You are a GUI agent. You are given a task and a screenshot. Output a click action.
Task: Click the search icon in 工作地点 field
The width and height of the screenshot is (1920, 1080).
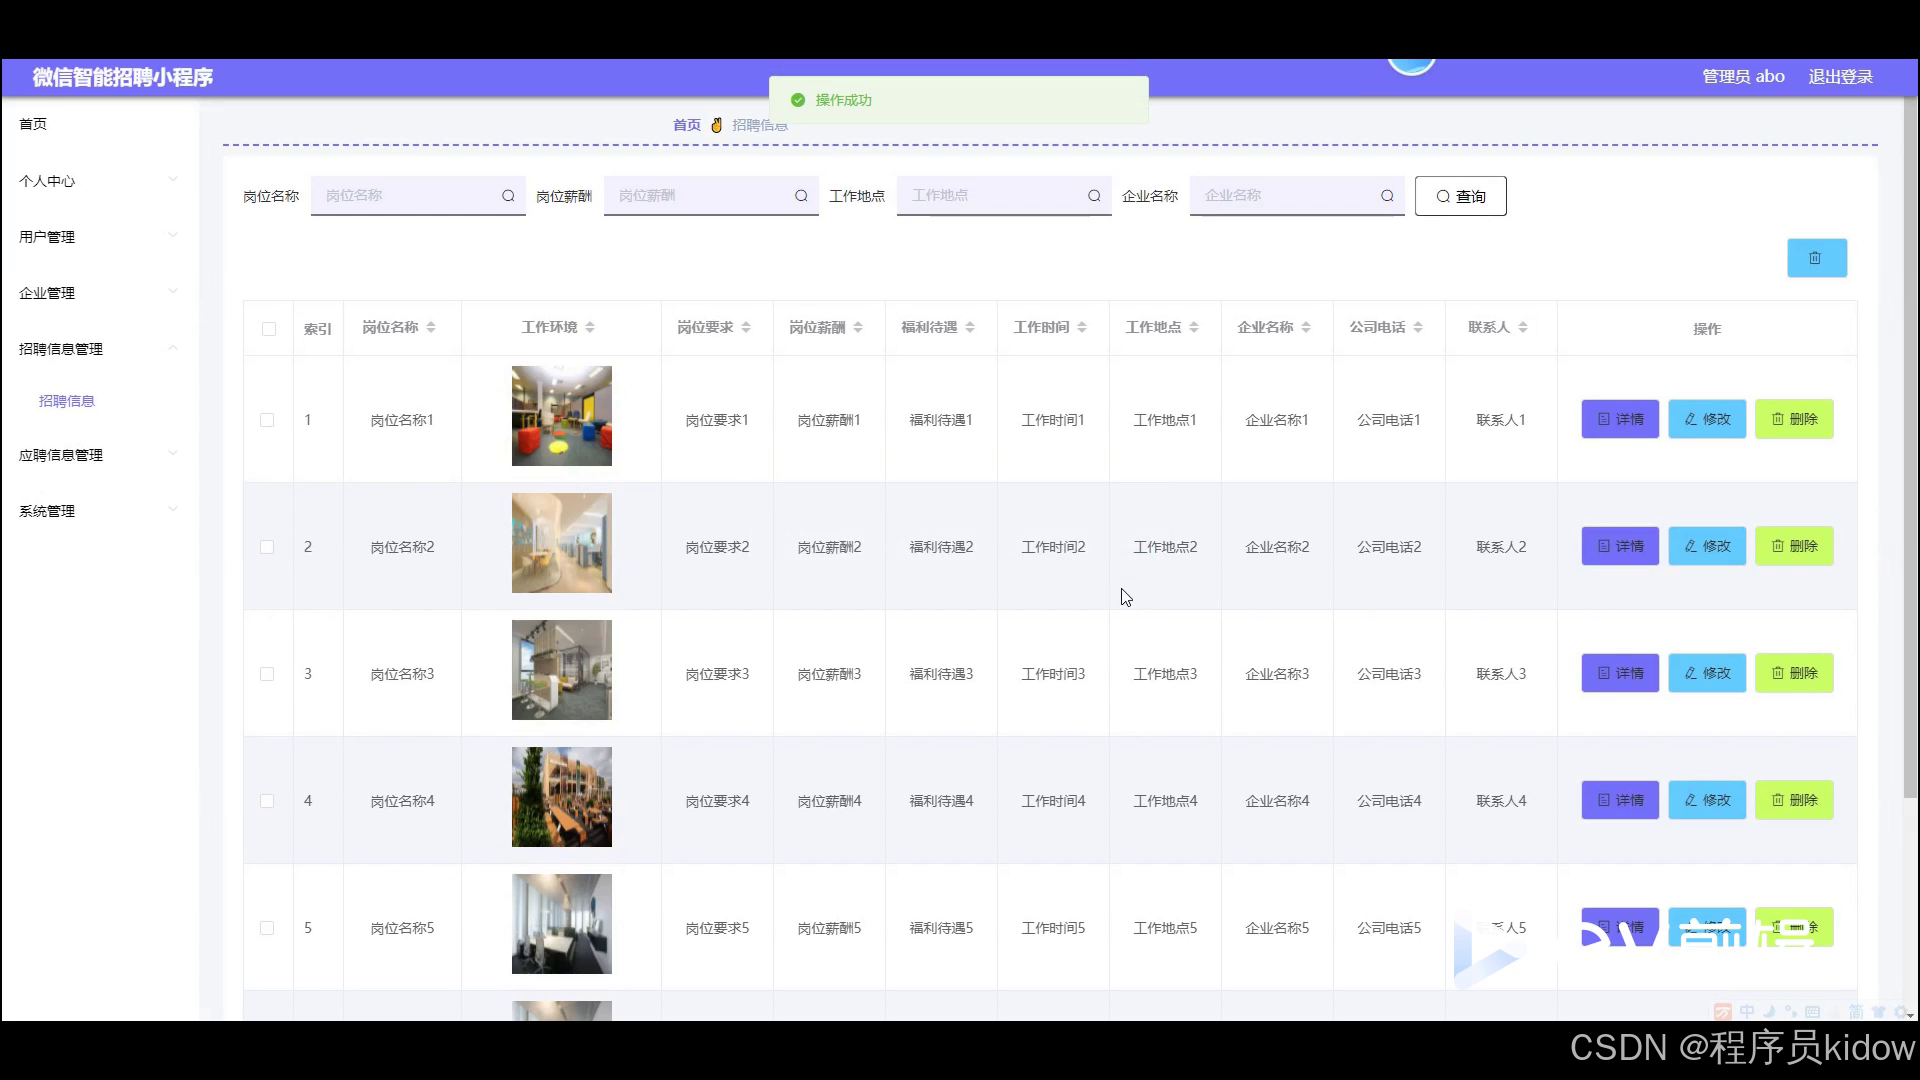(1094, 196)
